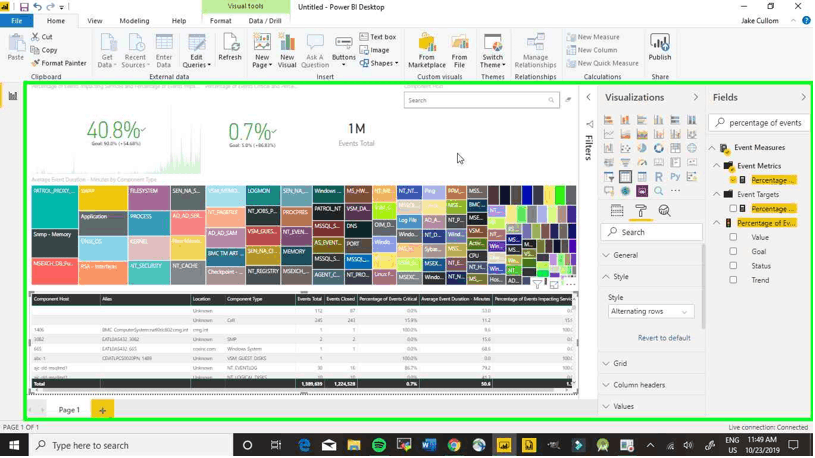Screen dimensions: 815x458
Task: Select the Slicer visualization icon
Action: pos(608,177)
